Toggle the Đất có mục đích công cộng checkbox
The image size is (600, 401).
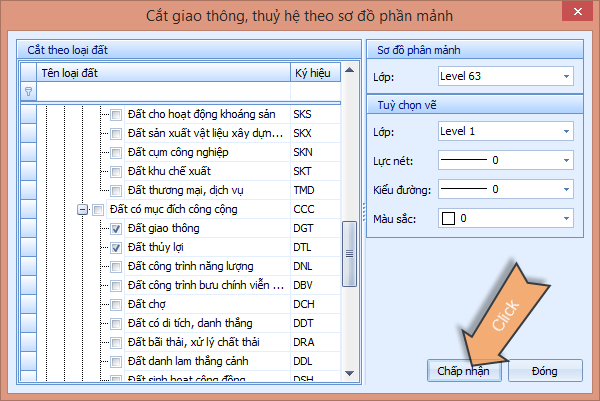pos(98,210)
